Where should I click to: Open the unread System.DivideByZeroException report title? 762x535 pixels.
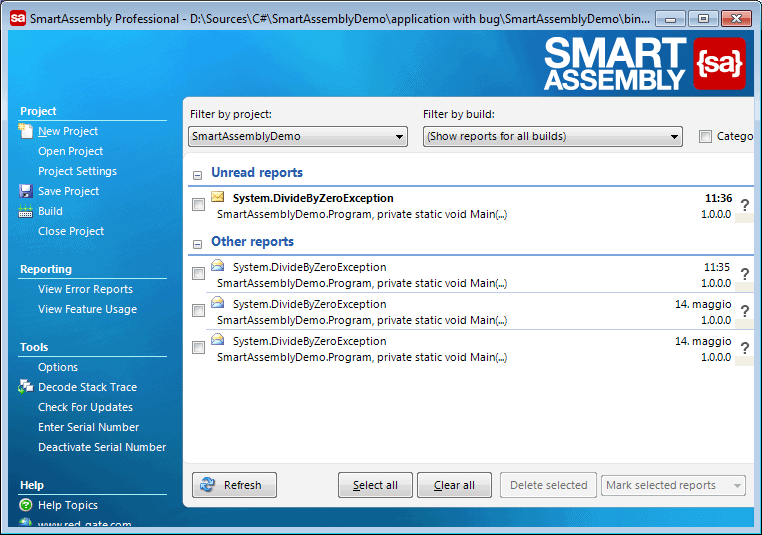click(x=313, y=198)
